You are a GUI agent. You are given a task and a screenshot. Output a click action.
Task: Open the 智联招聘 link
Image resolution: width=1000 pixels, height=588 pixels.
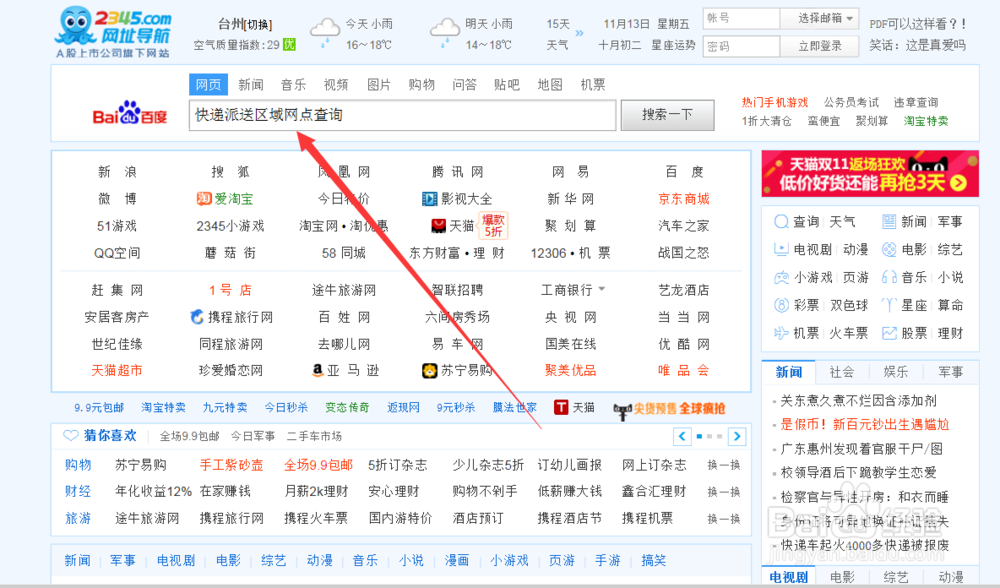coord(457,290)
